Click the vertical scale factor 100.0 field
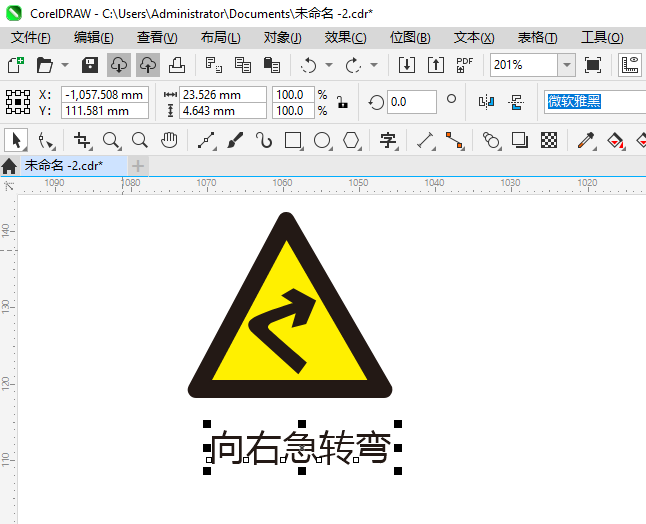Image resolution: width=646 pixels, height=524 pixels. tap(293, 111)
